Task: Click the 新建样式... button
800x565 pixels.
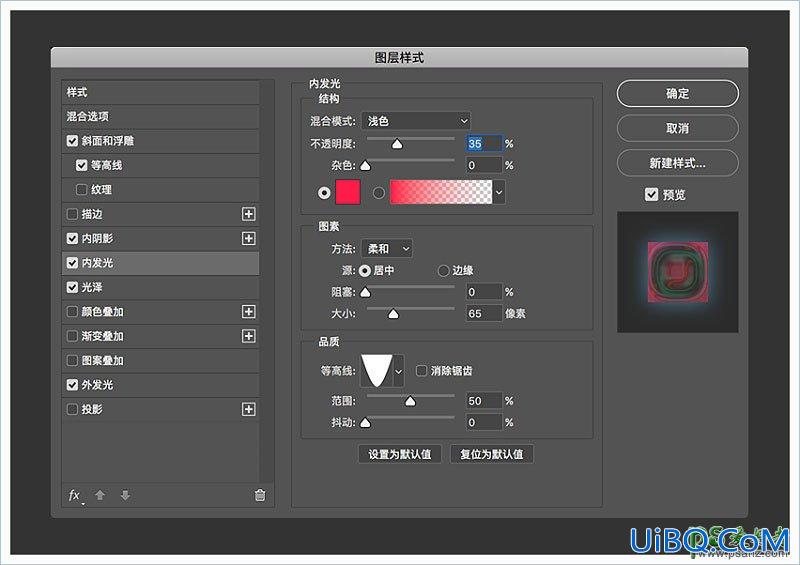Action: [678, 163]
